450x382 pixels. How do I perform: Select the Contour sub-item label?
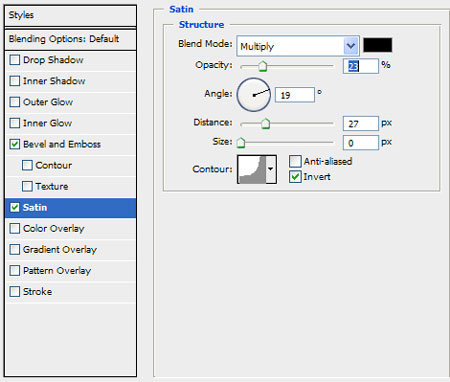[x=54, y=165]
